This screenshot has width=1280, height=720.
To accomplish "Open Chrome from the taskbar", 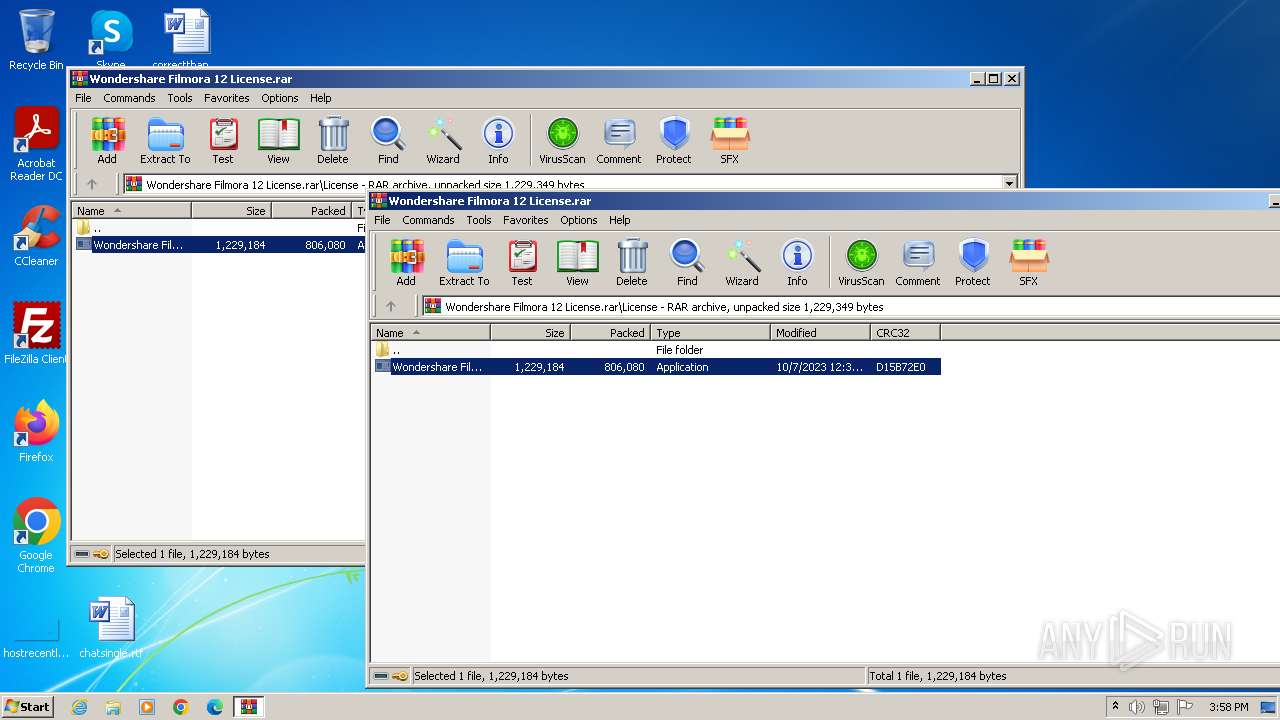I will [x=181, y=707].
